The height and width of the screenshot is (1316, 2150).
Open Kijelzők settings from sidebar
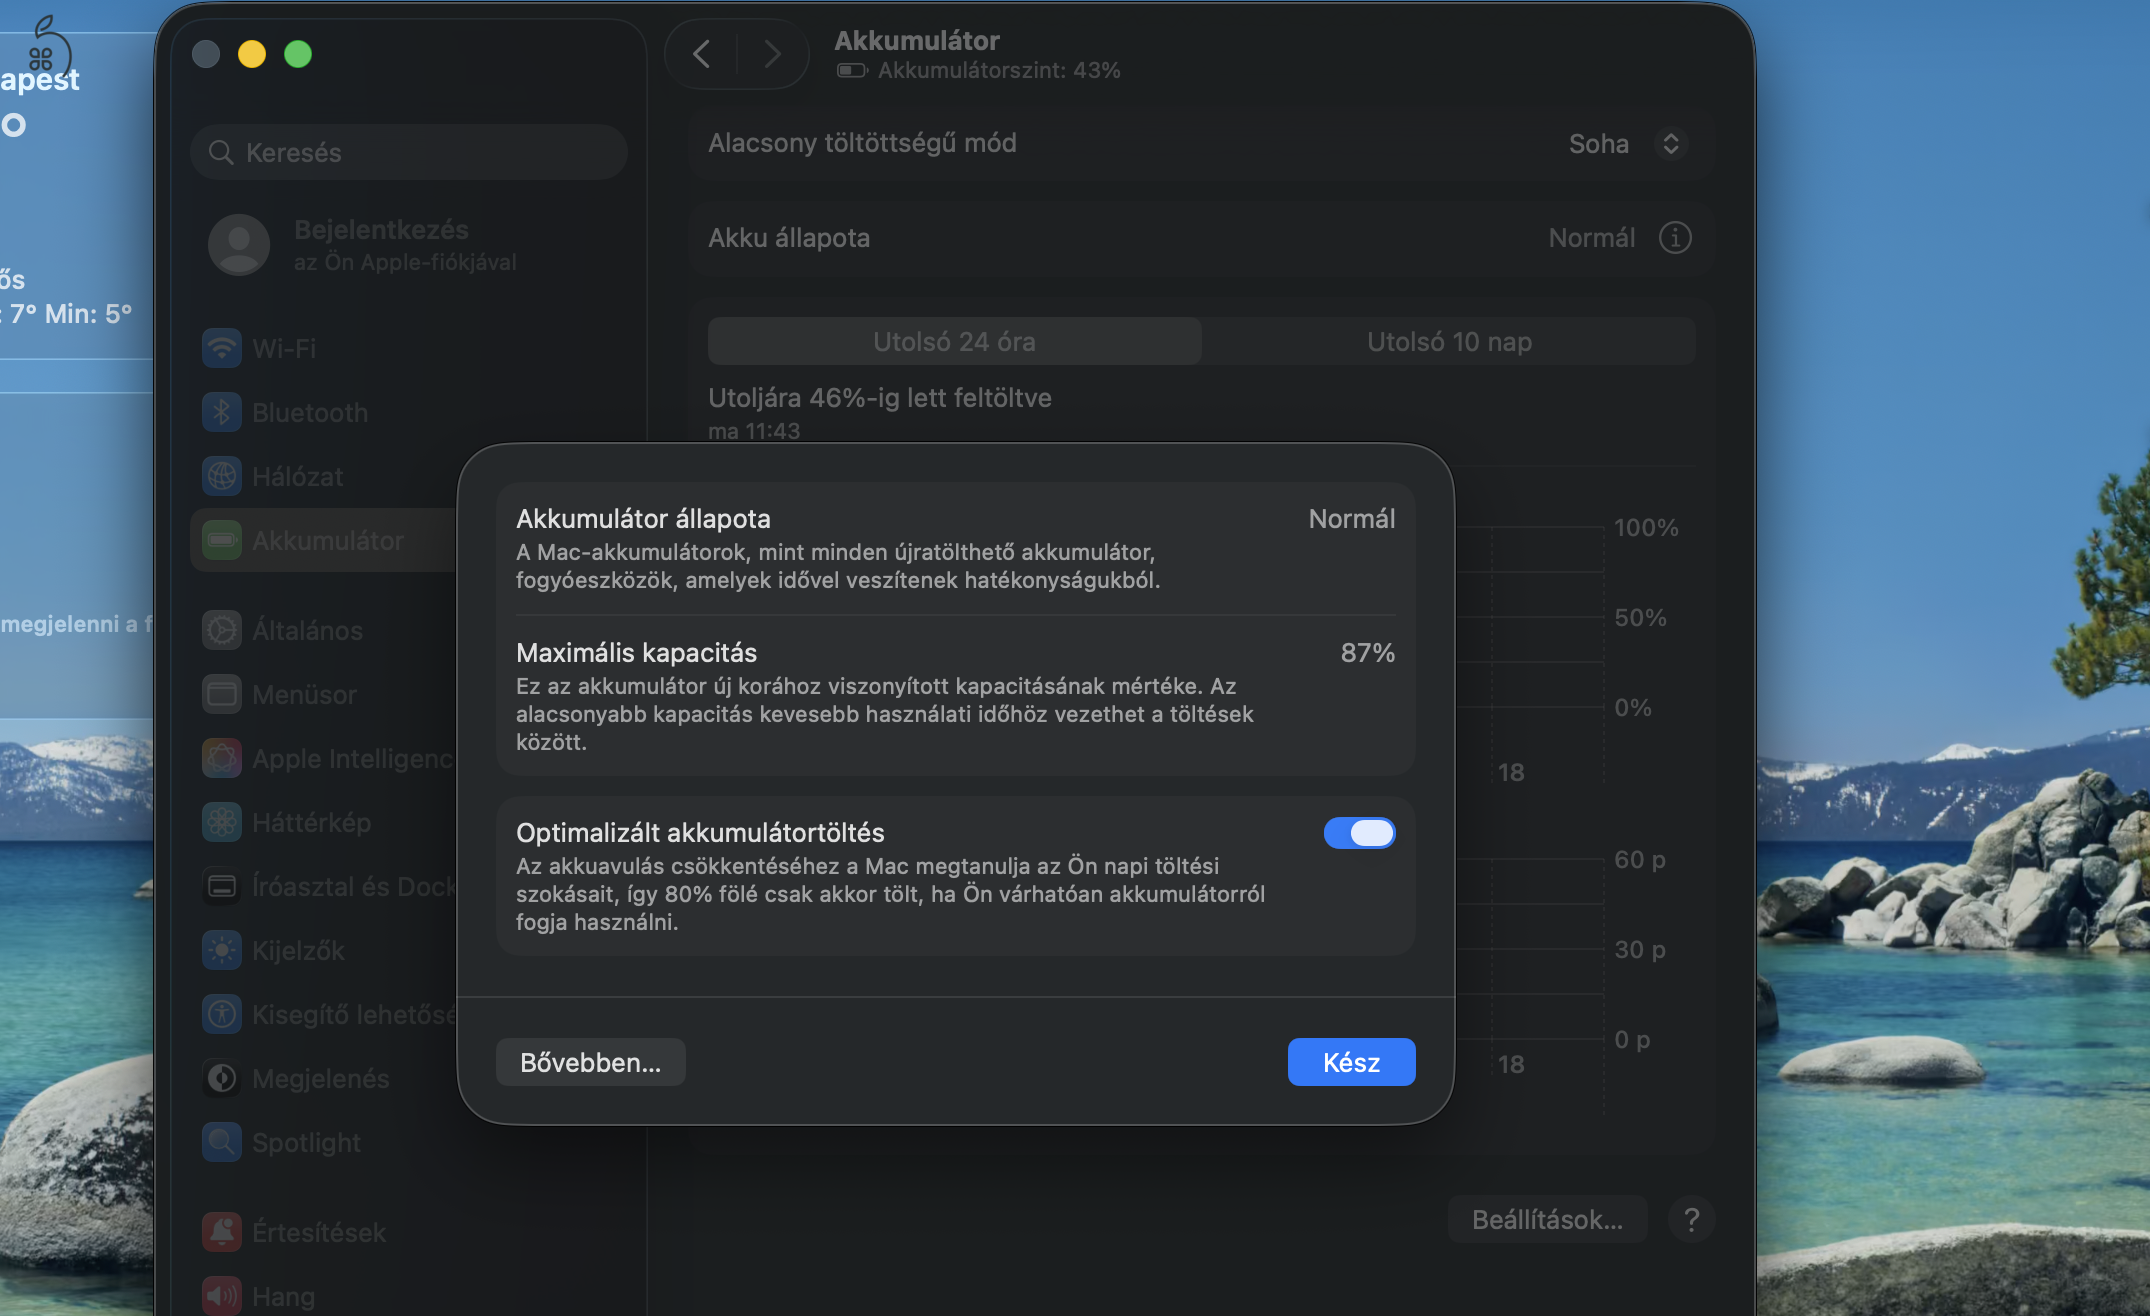(x=221, y=950)
